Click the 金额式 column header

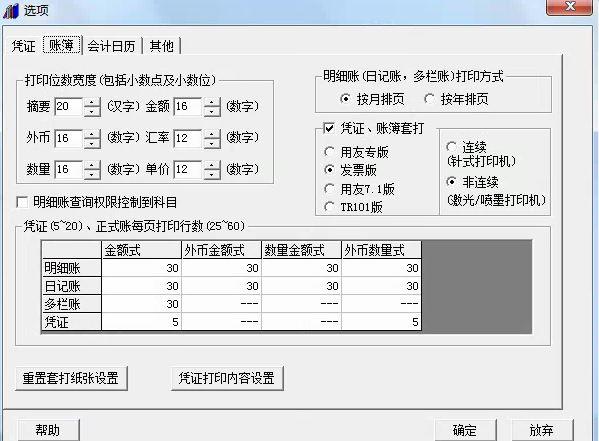tap(141, 250)
